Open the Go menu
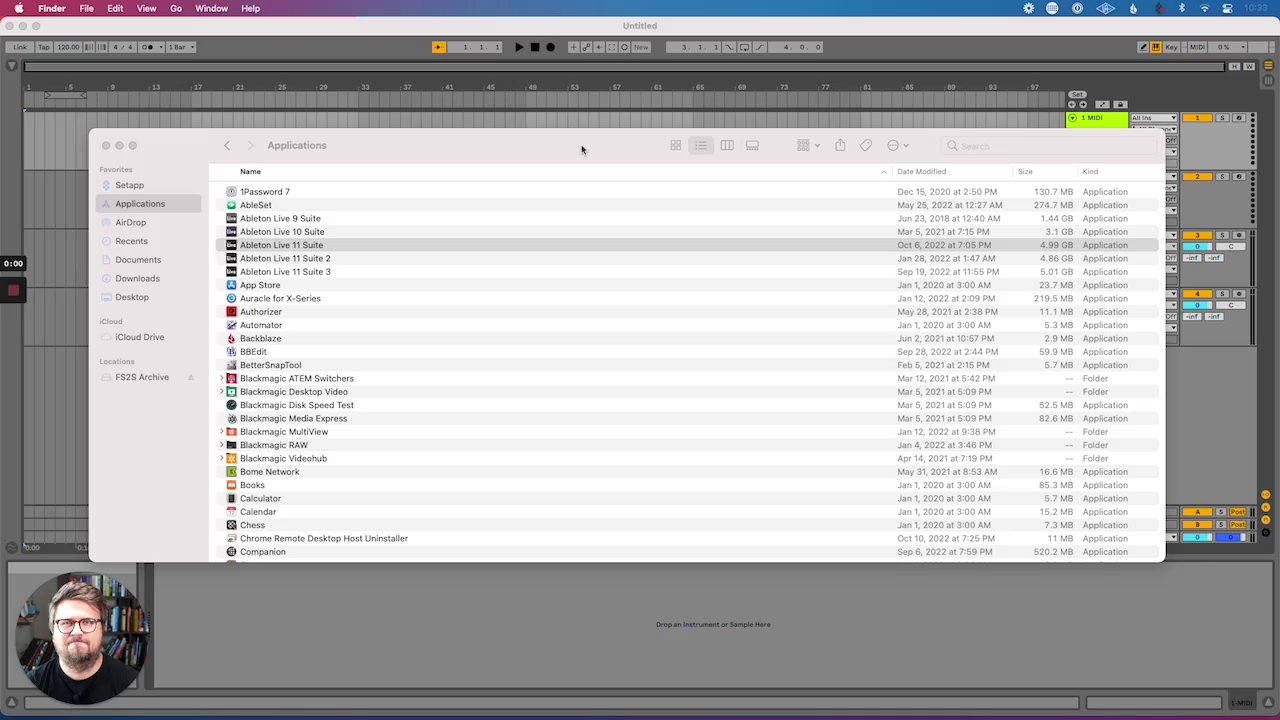This screenshot has width=1280, height=720. pyautogui.click(x=176, y=9)
